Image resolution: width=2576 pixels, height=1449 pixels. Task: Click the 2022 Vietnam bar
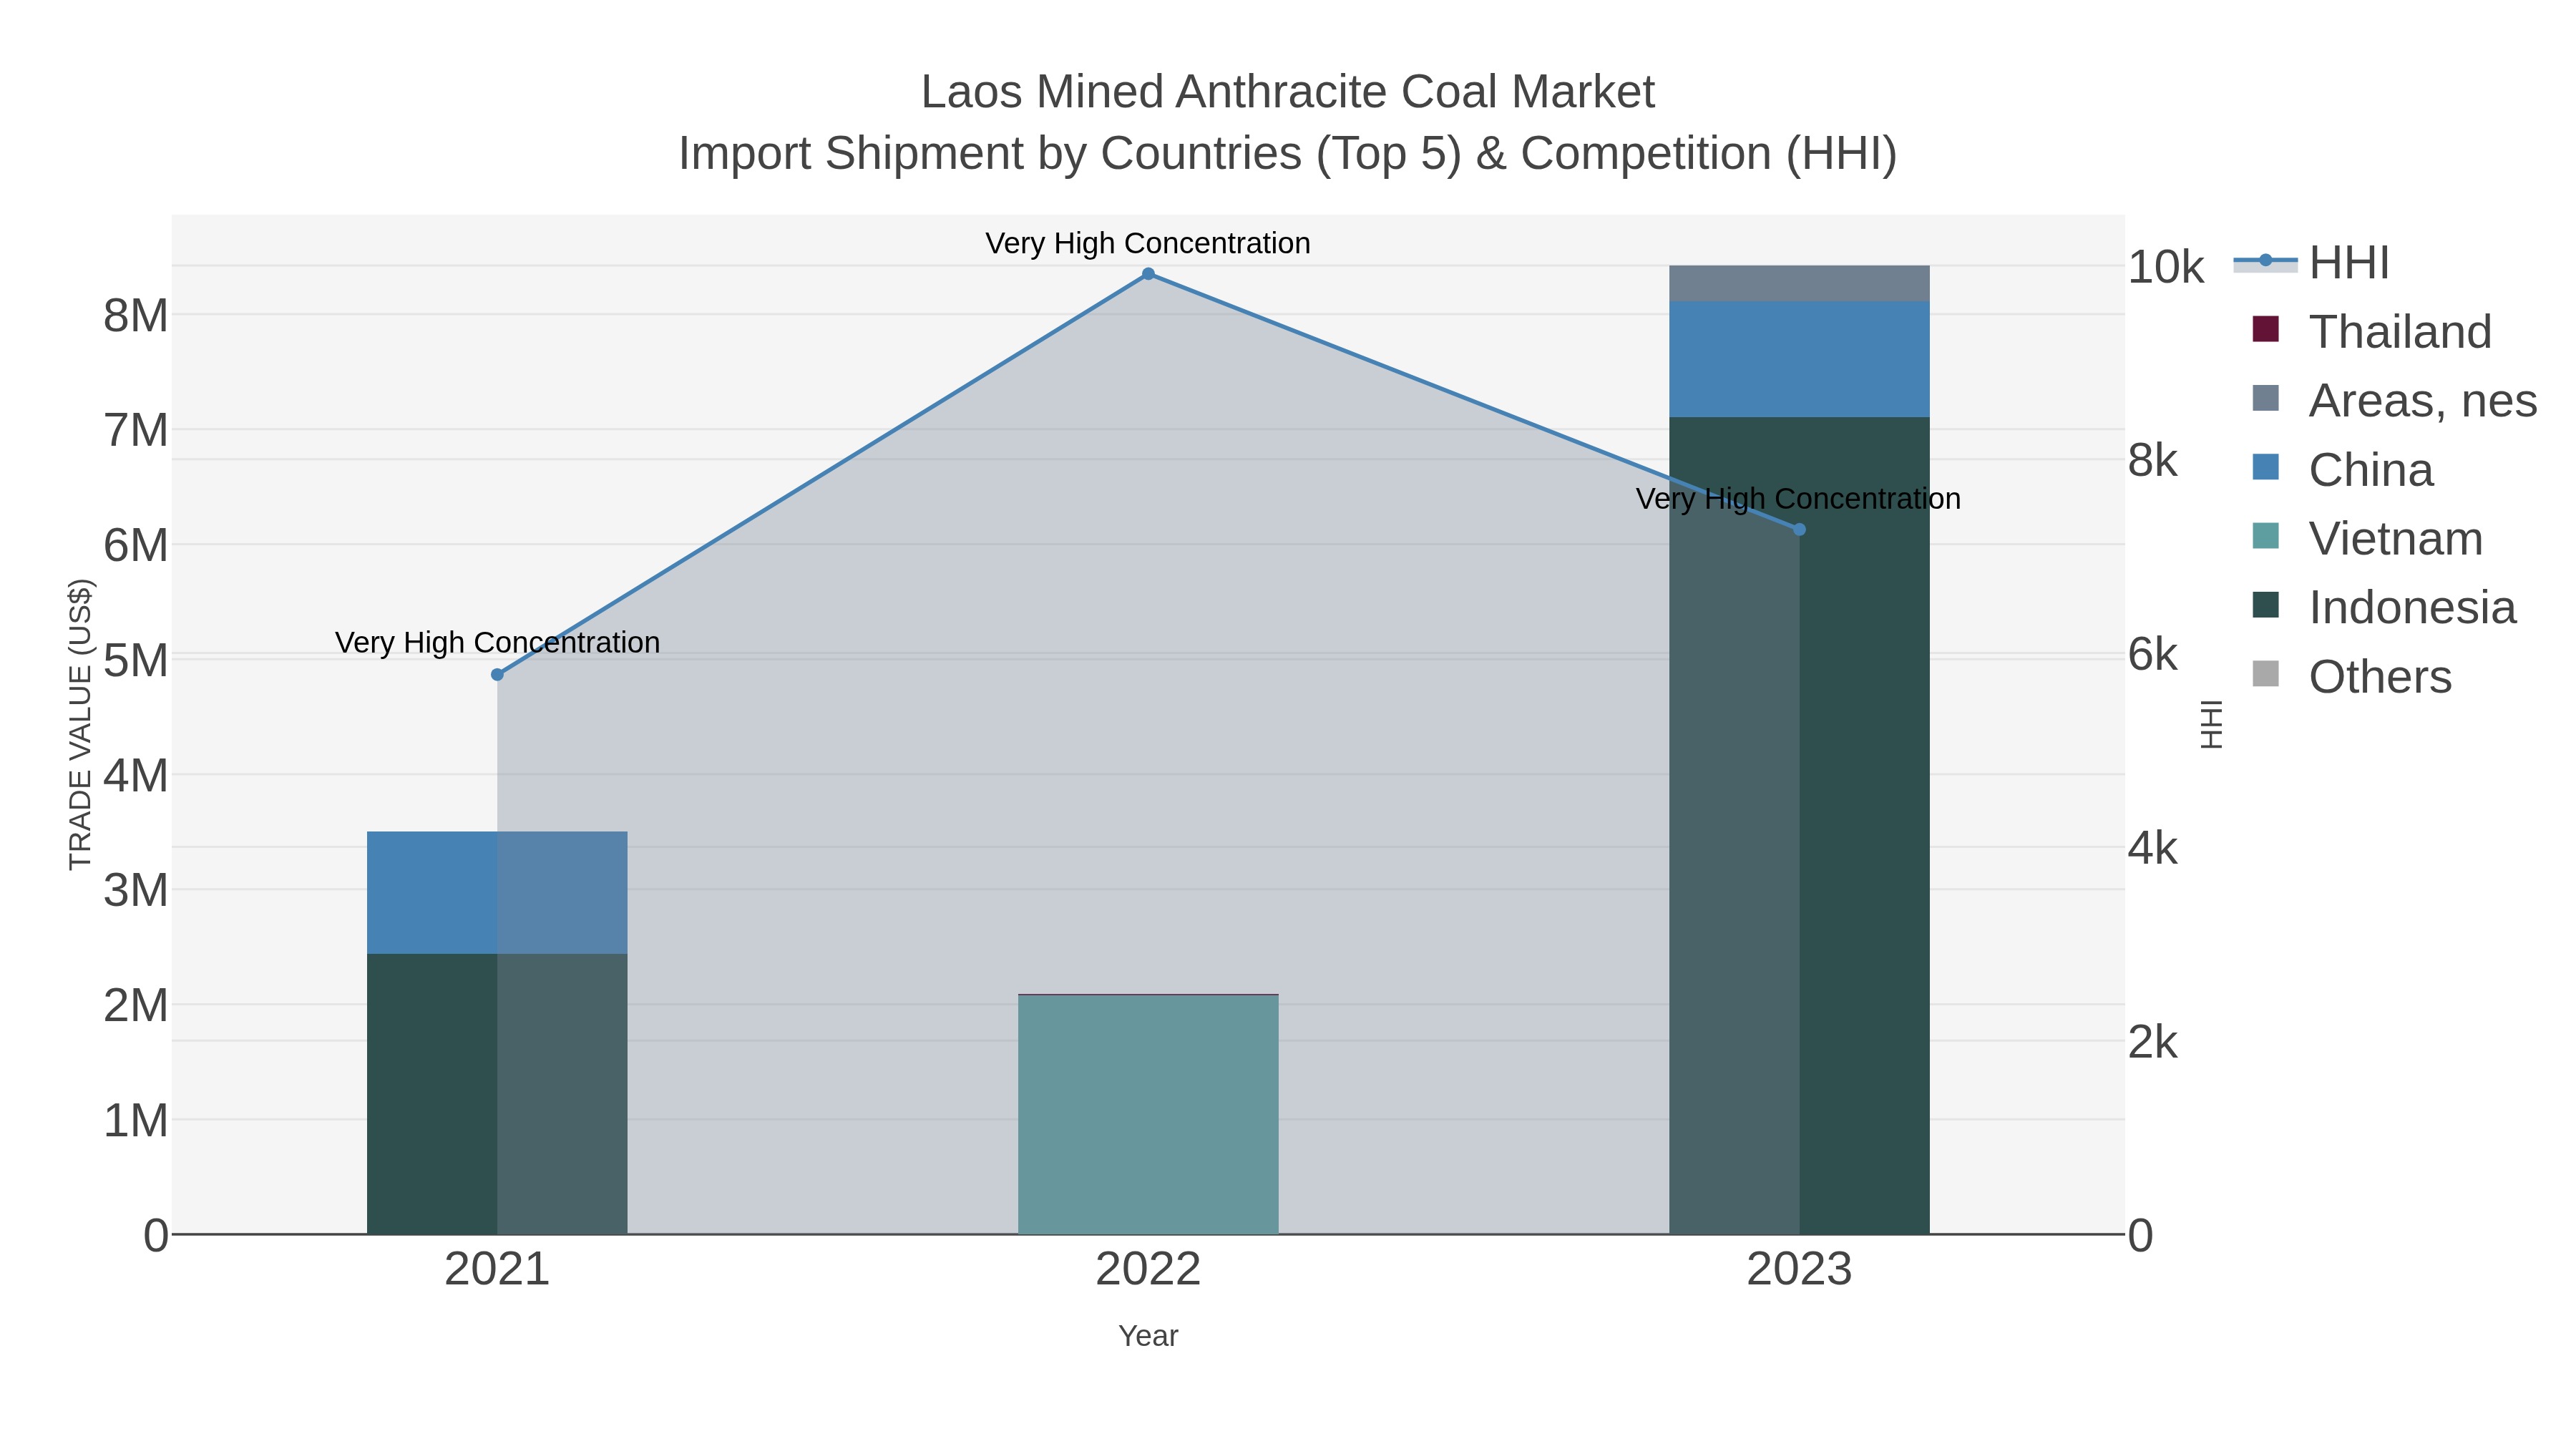click(1148, 1115)
